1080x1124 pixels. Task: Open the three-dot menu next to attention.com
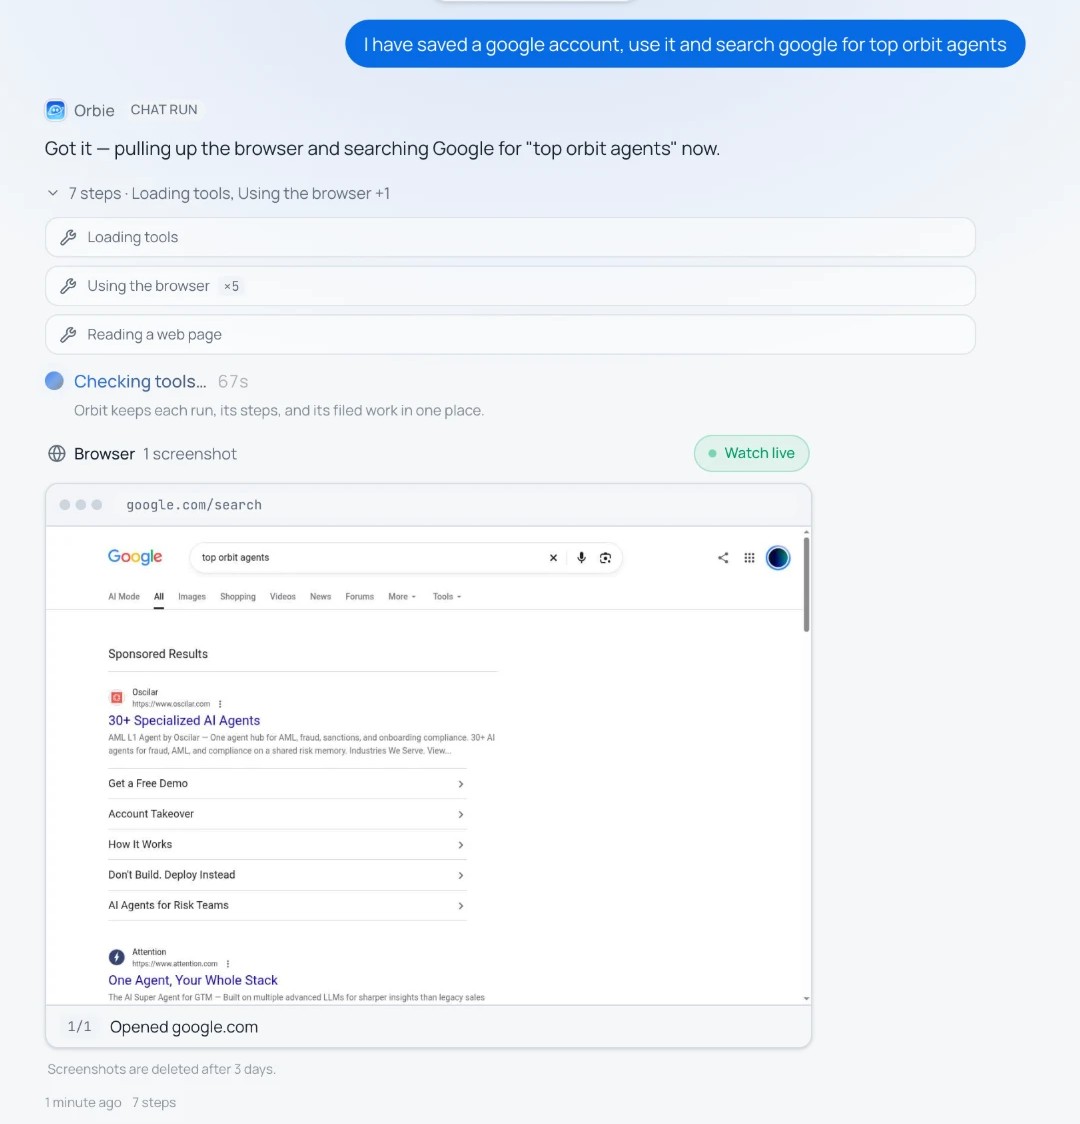pyautogui.click(x=228, y=963)
